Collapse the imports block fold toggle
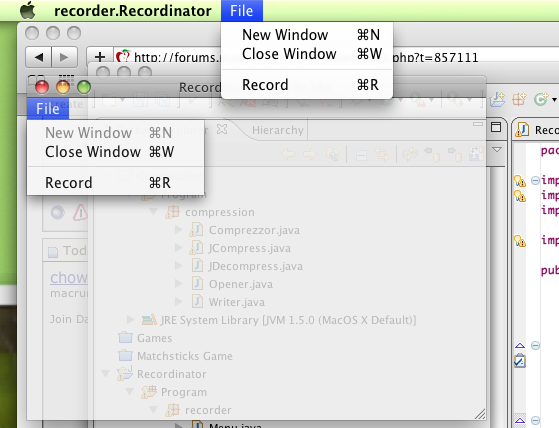The image size is (559, 428). pyautogui.click(x=535, y=180)
